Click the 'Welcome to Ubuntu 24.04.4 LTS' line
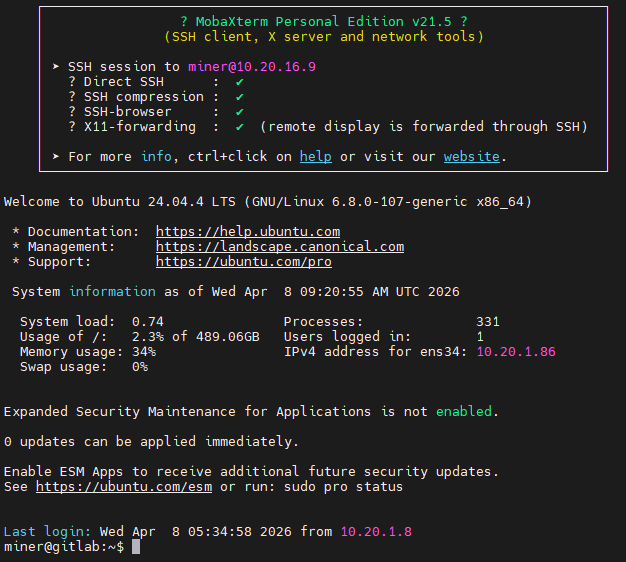Screen dimensions: 626x562 [x=268, y=202]
